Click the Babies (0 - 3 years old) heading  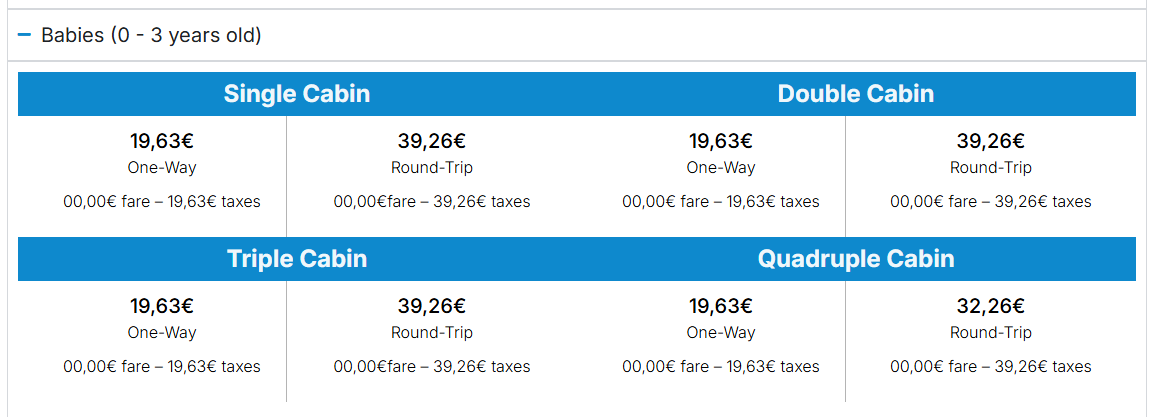[151, 36]
